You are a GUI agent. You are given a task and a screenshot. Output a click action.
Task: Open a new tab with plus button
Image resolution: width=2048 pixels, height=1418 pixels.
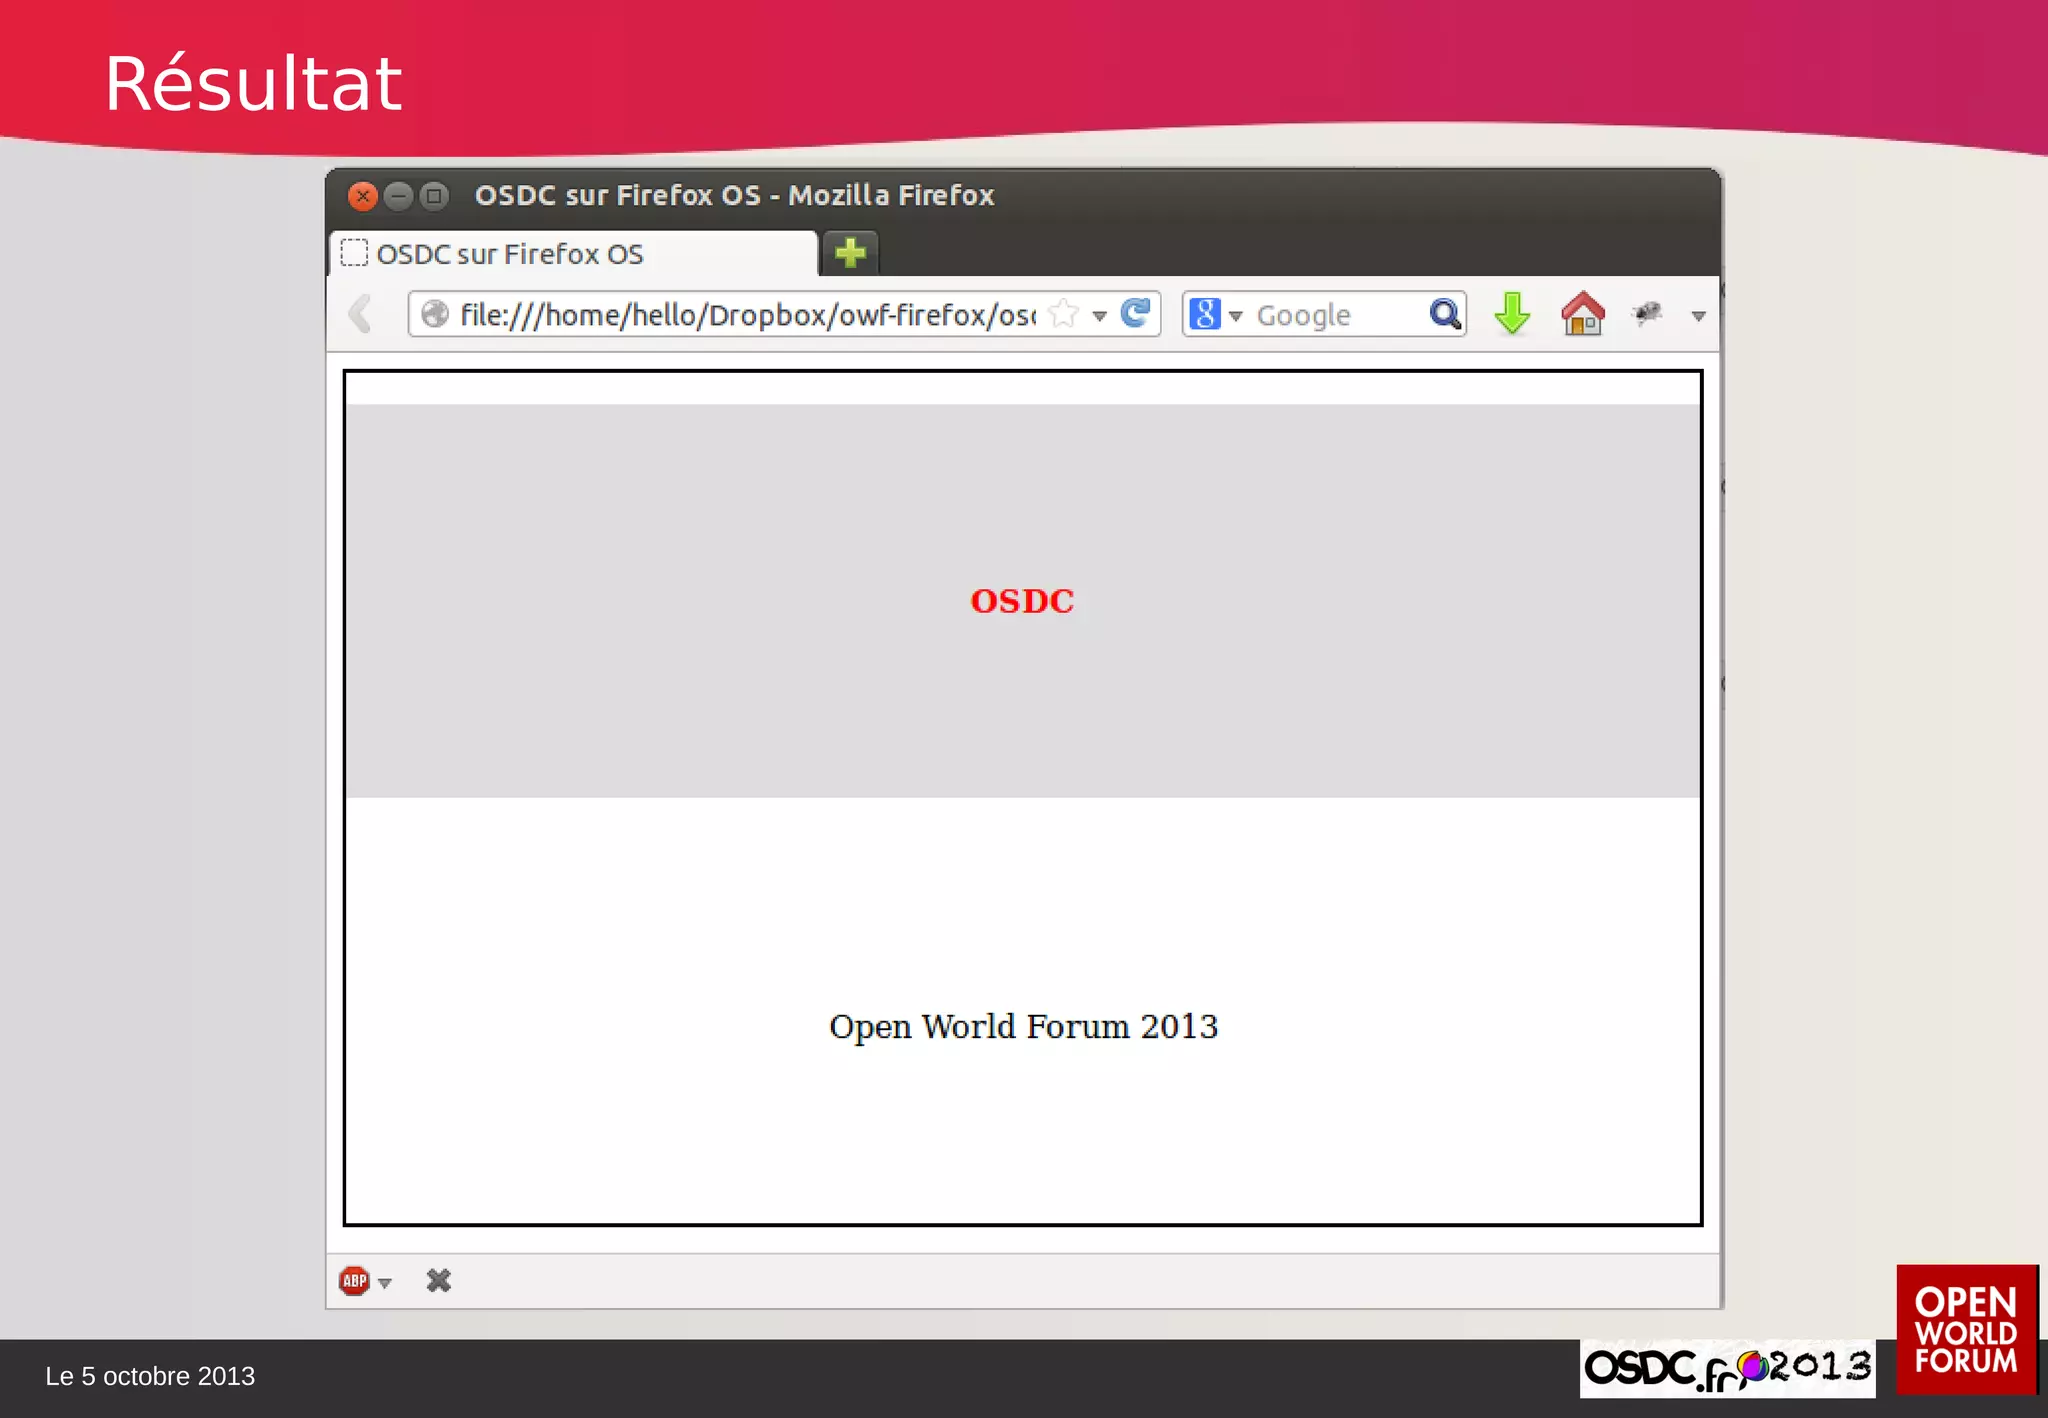coord(850,253)
